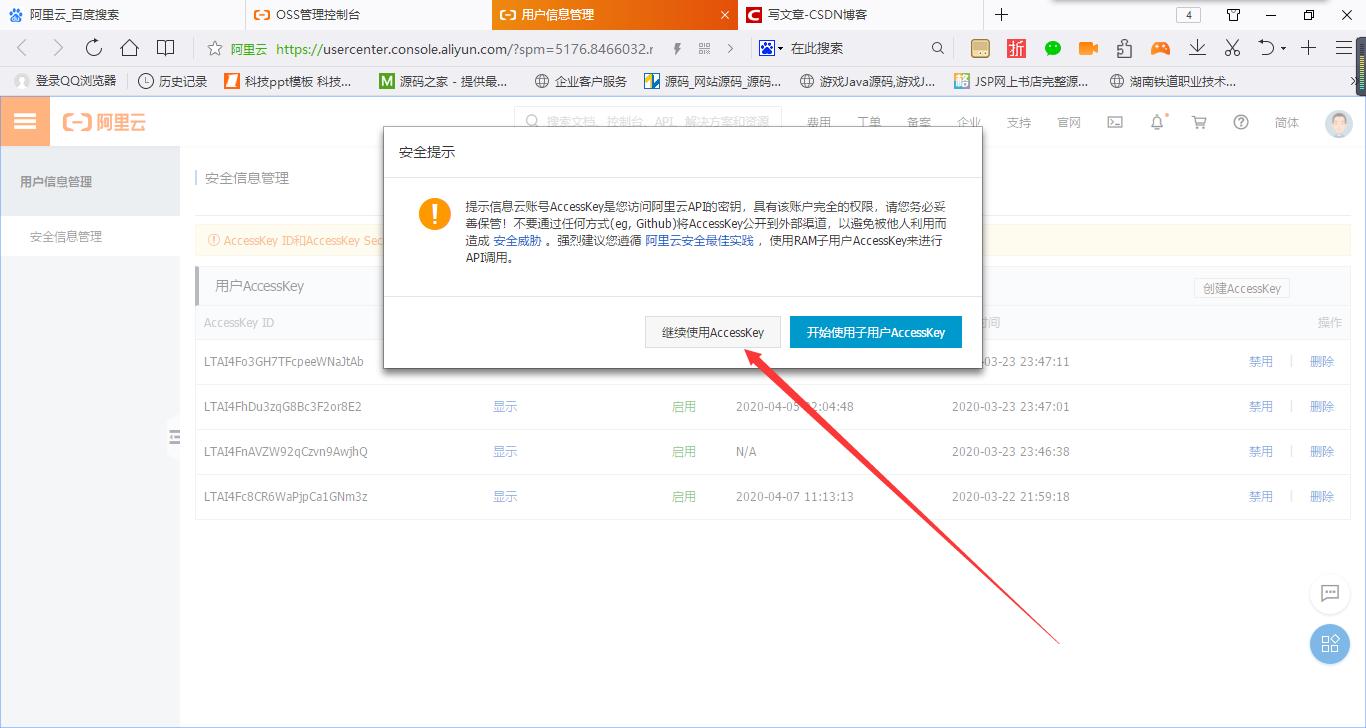Show secret for LTAI4FnAVZW92qCzvn9AwjhQ
The image size is (1366, 728).
[505, 452]
